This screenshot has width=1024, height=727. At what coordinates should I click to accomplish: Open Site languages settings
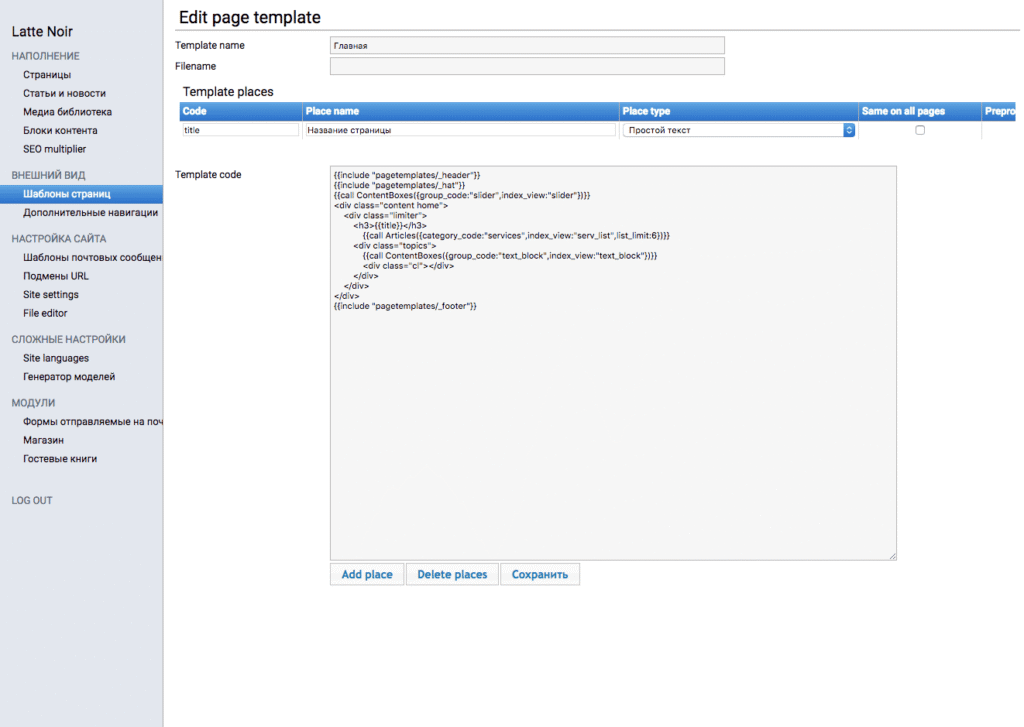[x=56, y=358]
